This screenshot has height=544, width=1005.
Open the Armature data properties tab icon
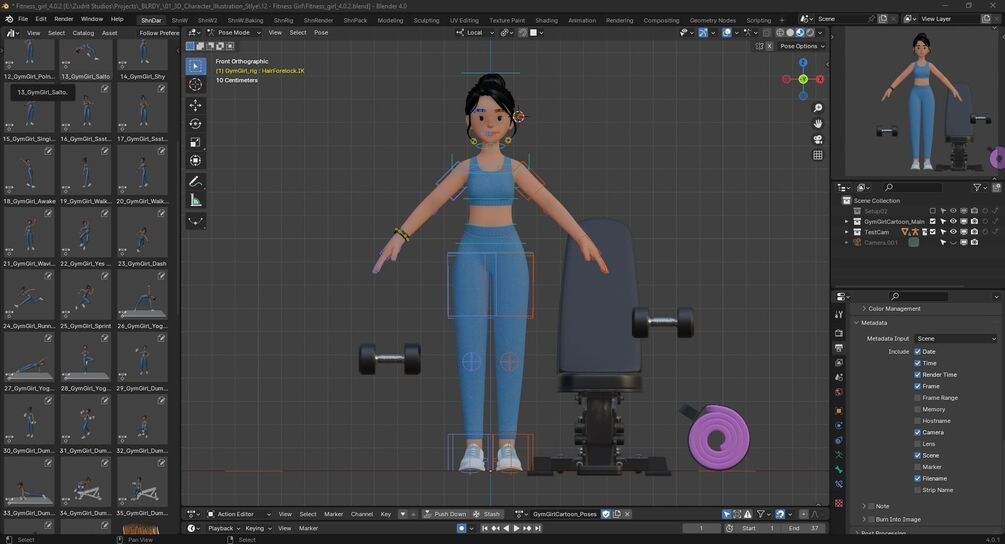coord(839,455)
